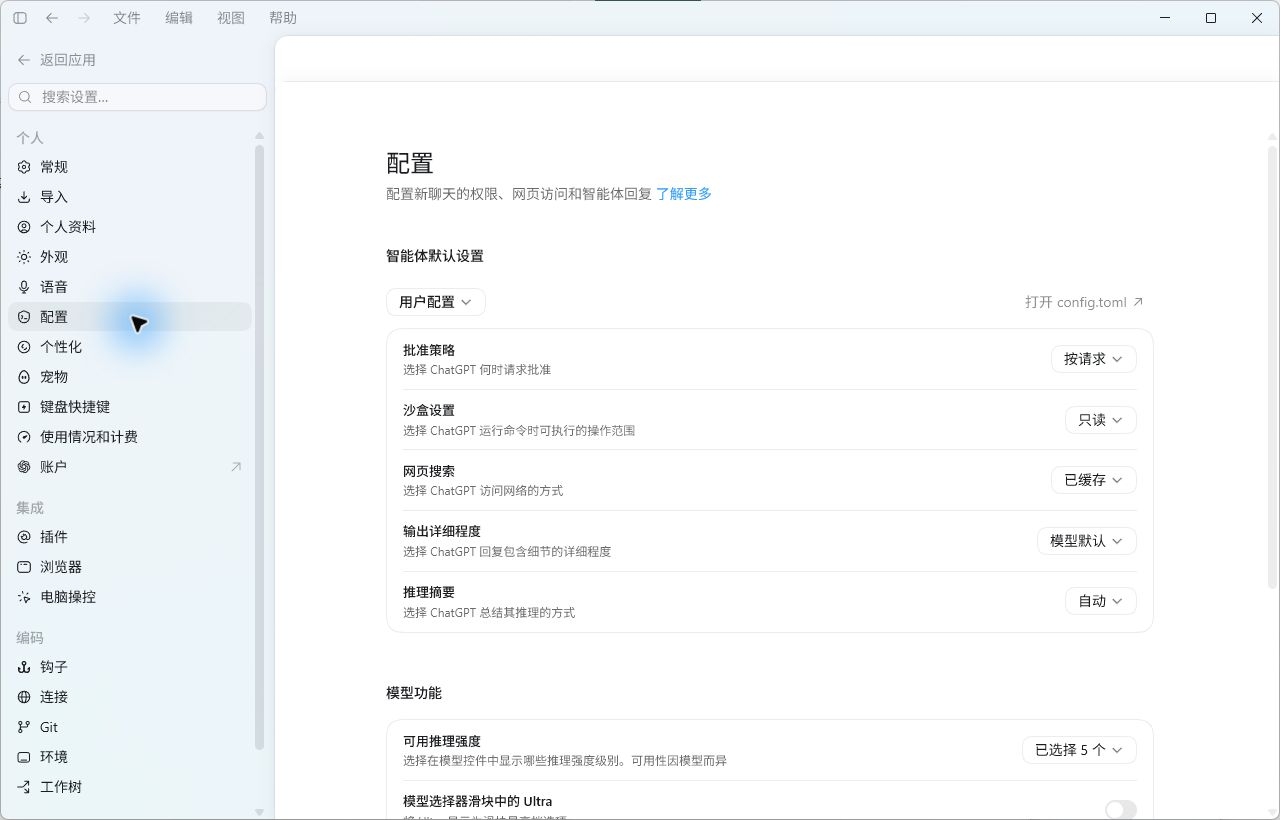Open 工作树 settings page
Viewport: 1280px width, 820px height.
(130, 787)
